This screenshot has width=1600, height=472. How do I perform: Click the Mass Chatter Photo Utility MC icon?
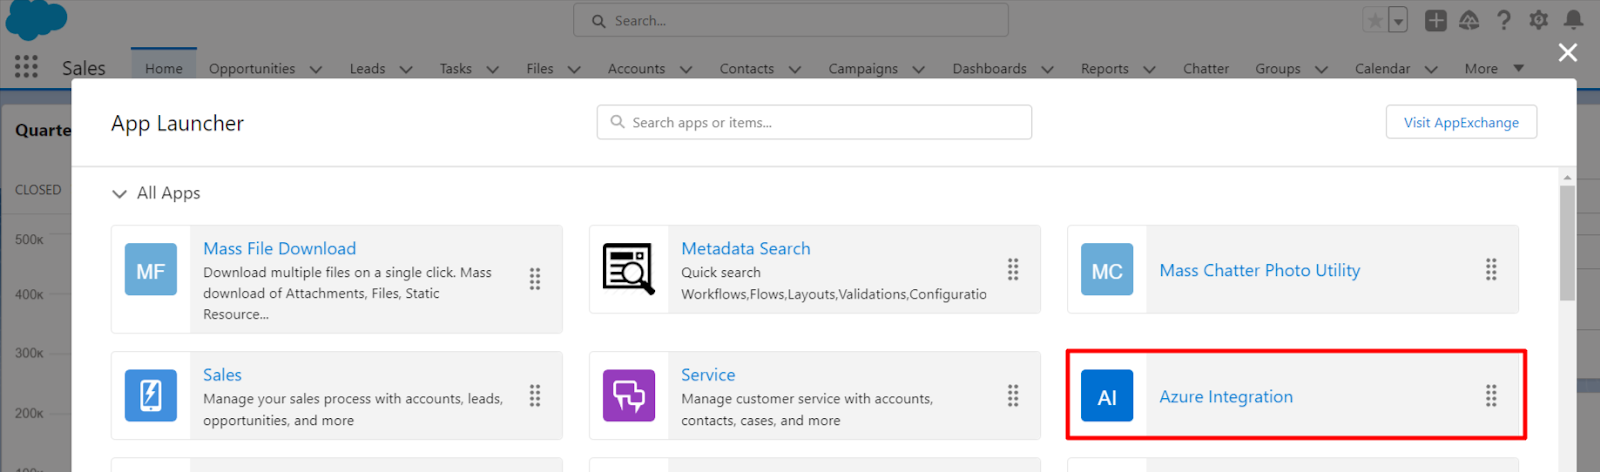1107,270
